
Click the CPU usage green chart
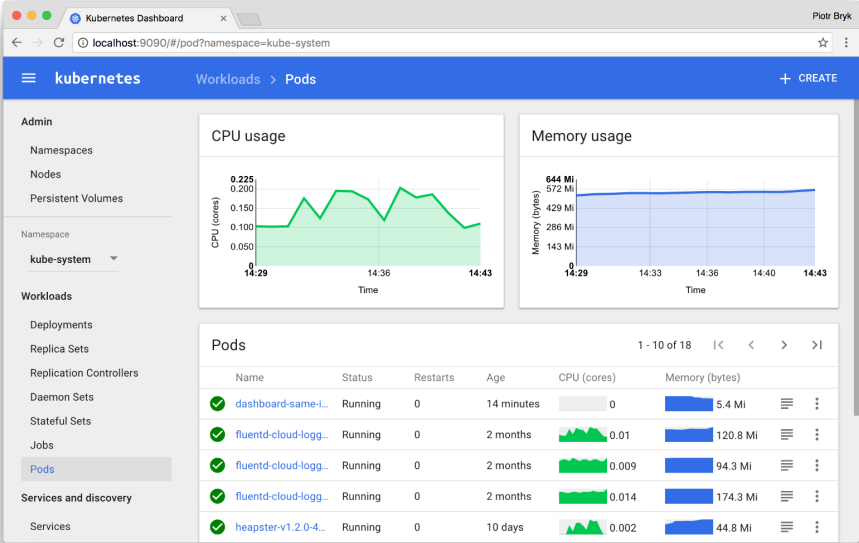click(x=368, y=227)
